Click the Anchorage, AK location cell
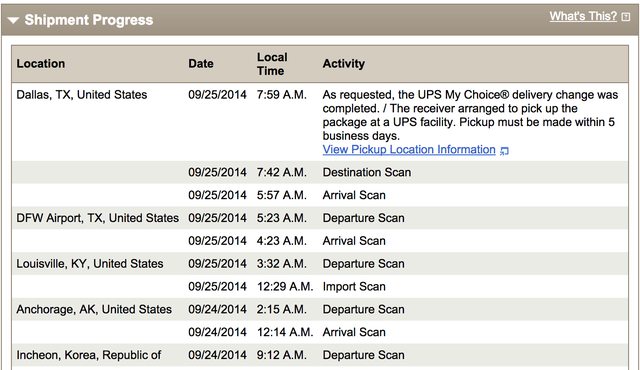This screenshot has height=370, width=640. pyautogui.click(x=94, y=309)
